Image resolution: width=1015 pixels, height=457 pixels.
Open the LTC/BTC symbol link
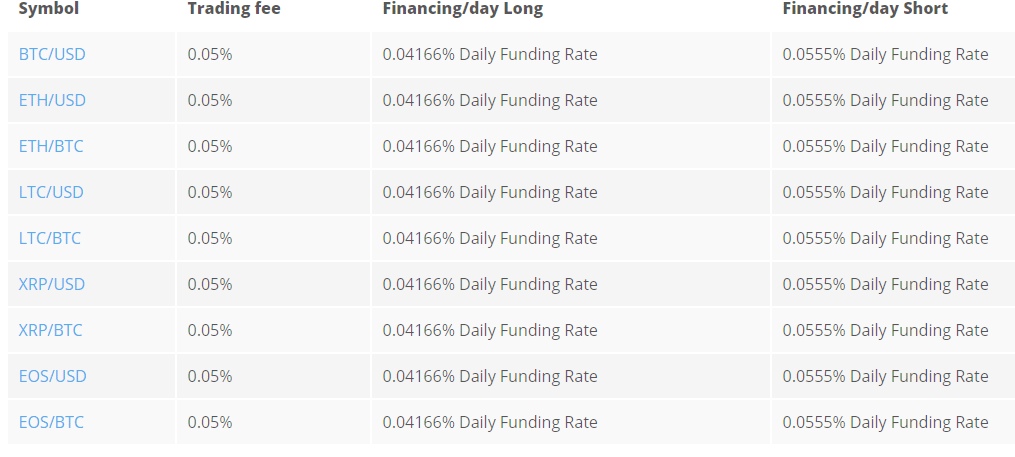50,238
